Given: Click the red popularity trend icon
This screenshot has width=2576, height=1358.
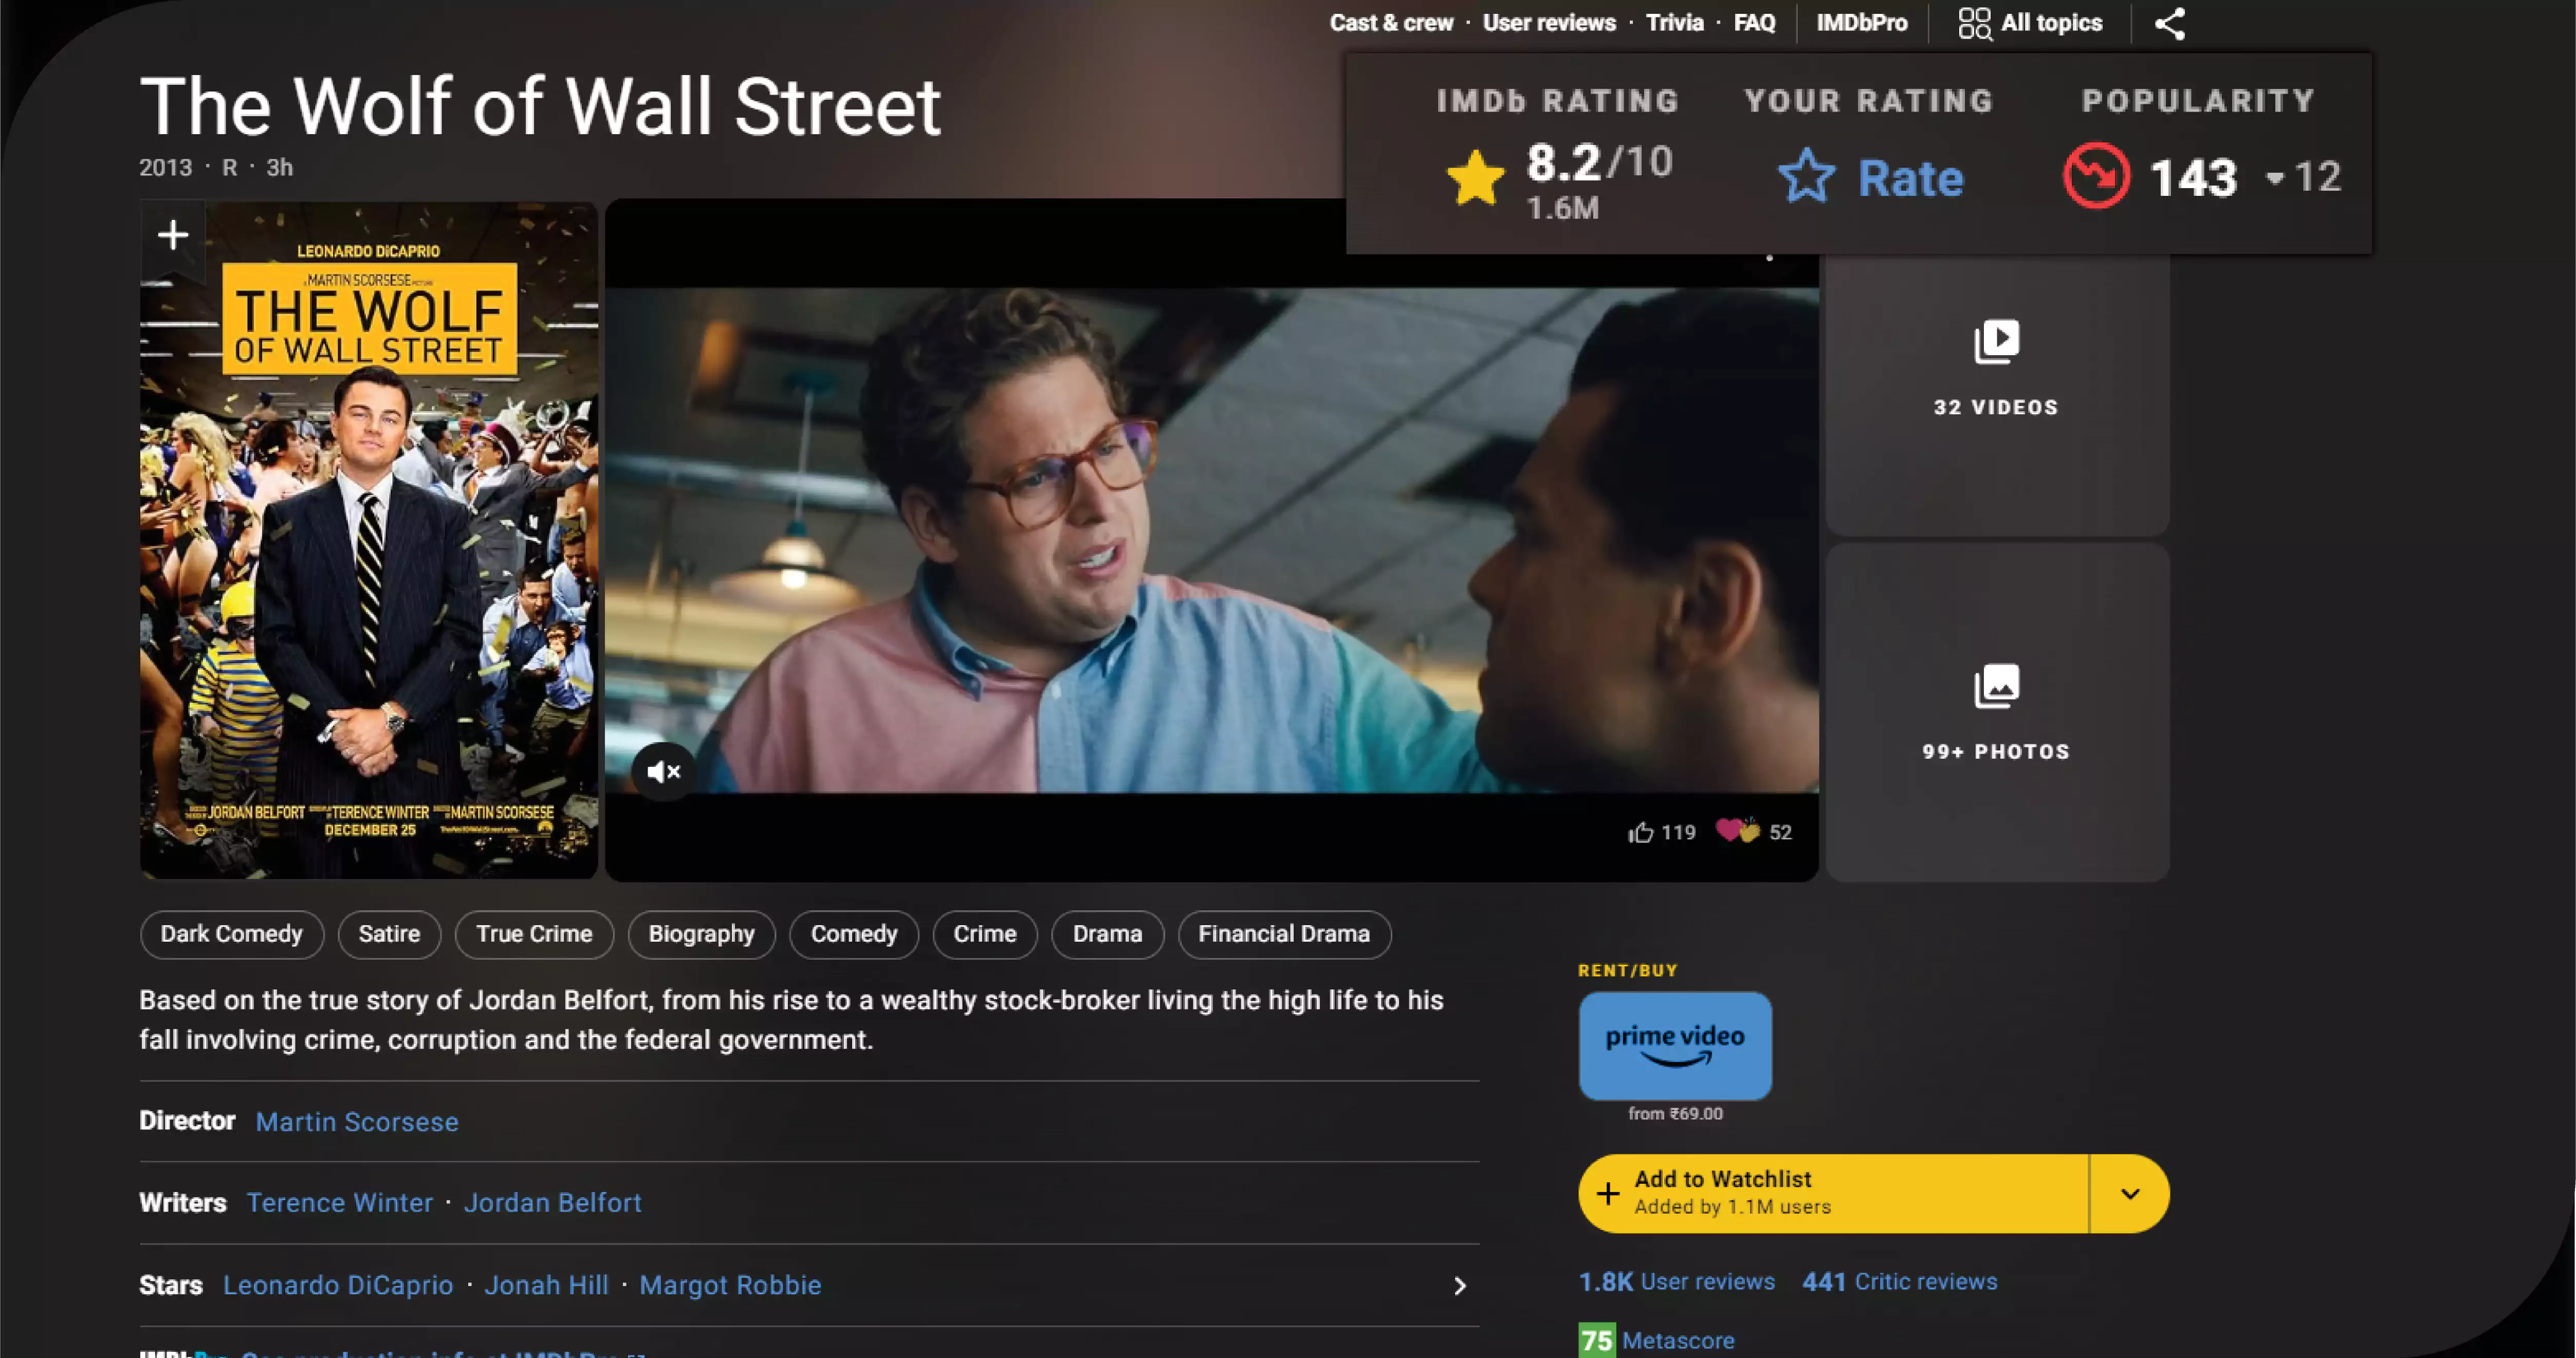Looking at the screenshot, I should tap(2096, 176).
